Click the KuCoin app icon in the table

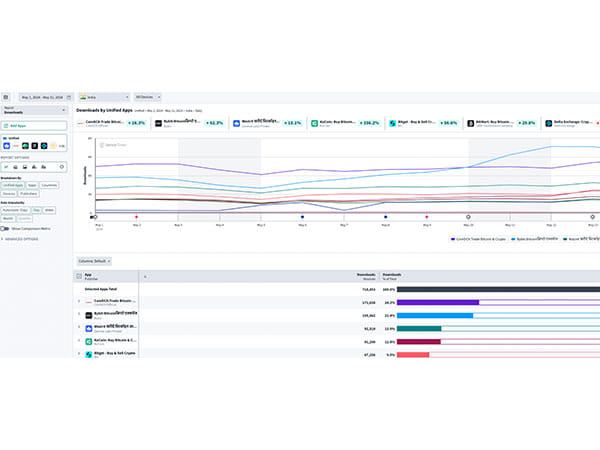[87, 340]
